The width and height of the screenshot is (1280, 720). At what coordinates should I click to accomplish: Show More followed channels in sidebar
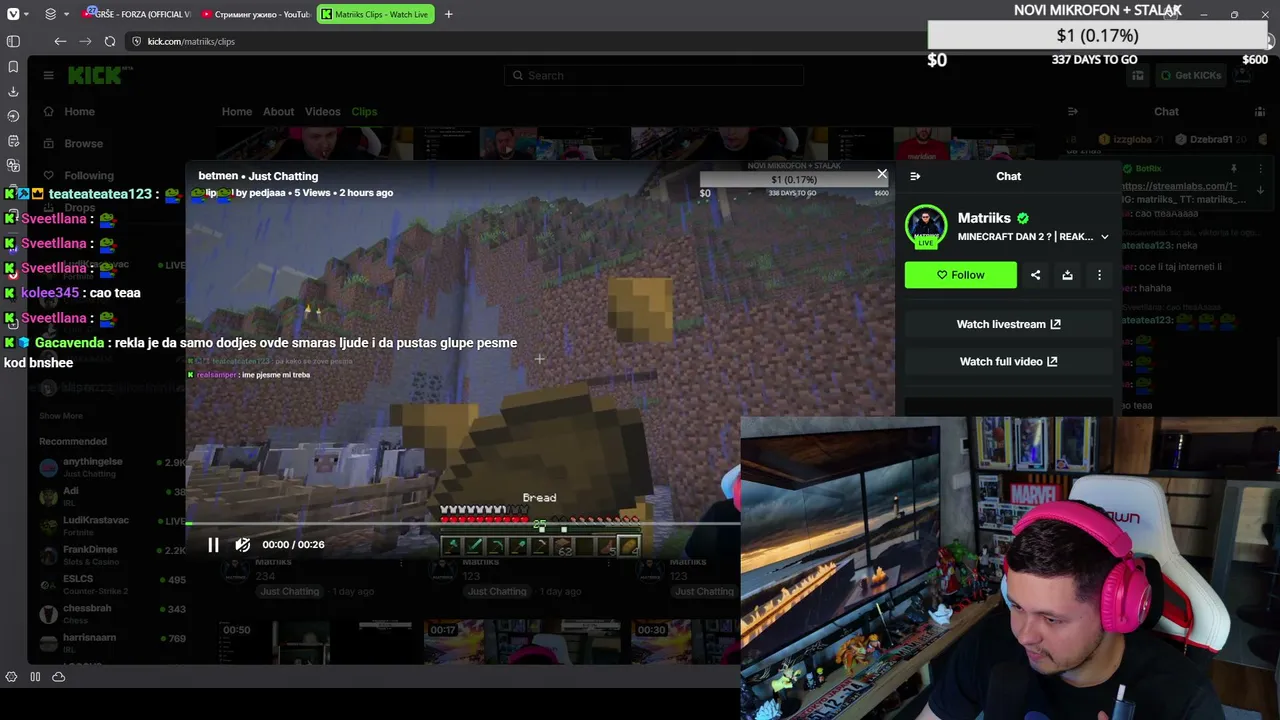pyautogui.click(x=61, y=416)
